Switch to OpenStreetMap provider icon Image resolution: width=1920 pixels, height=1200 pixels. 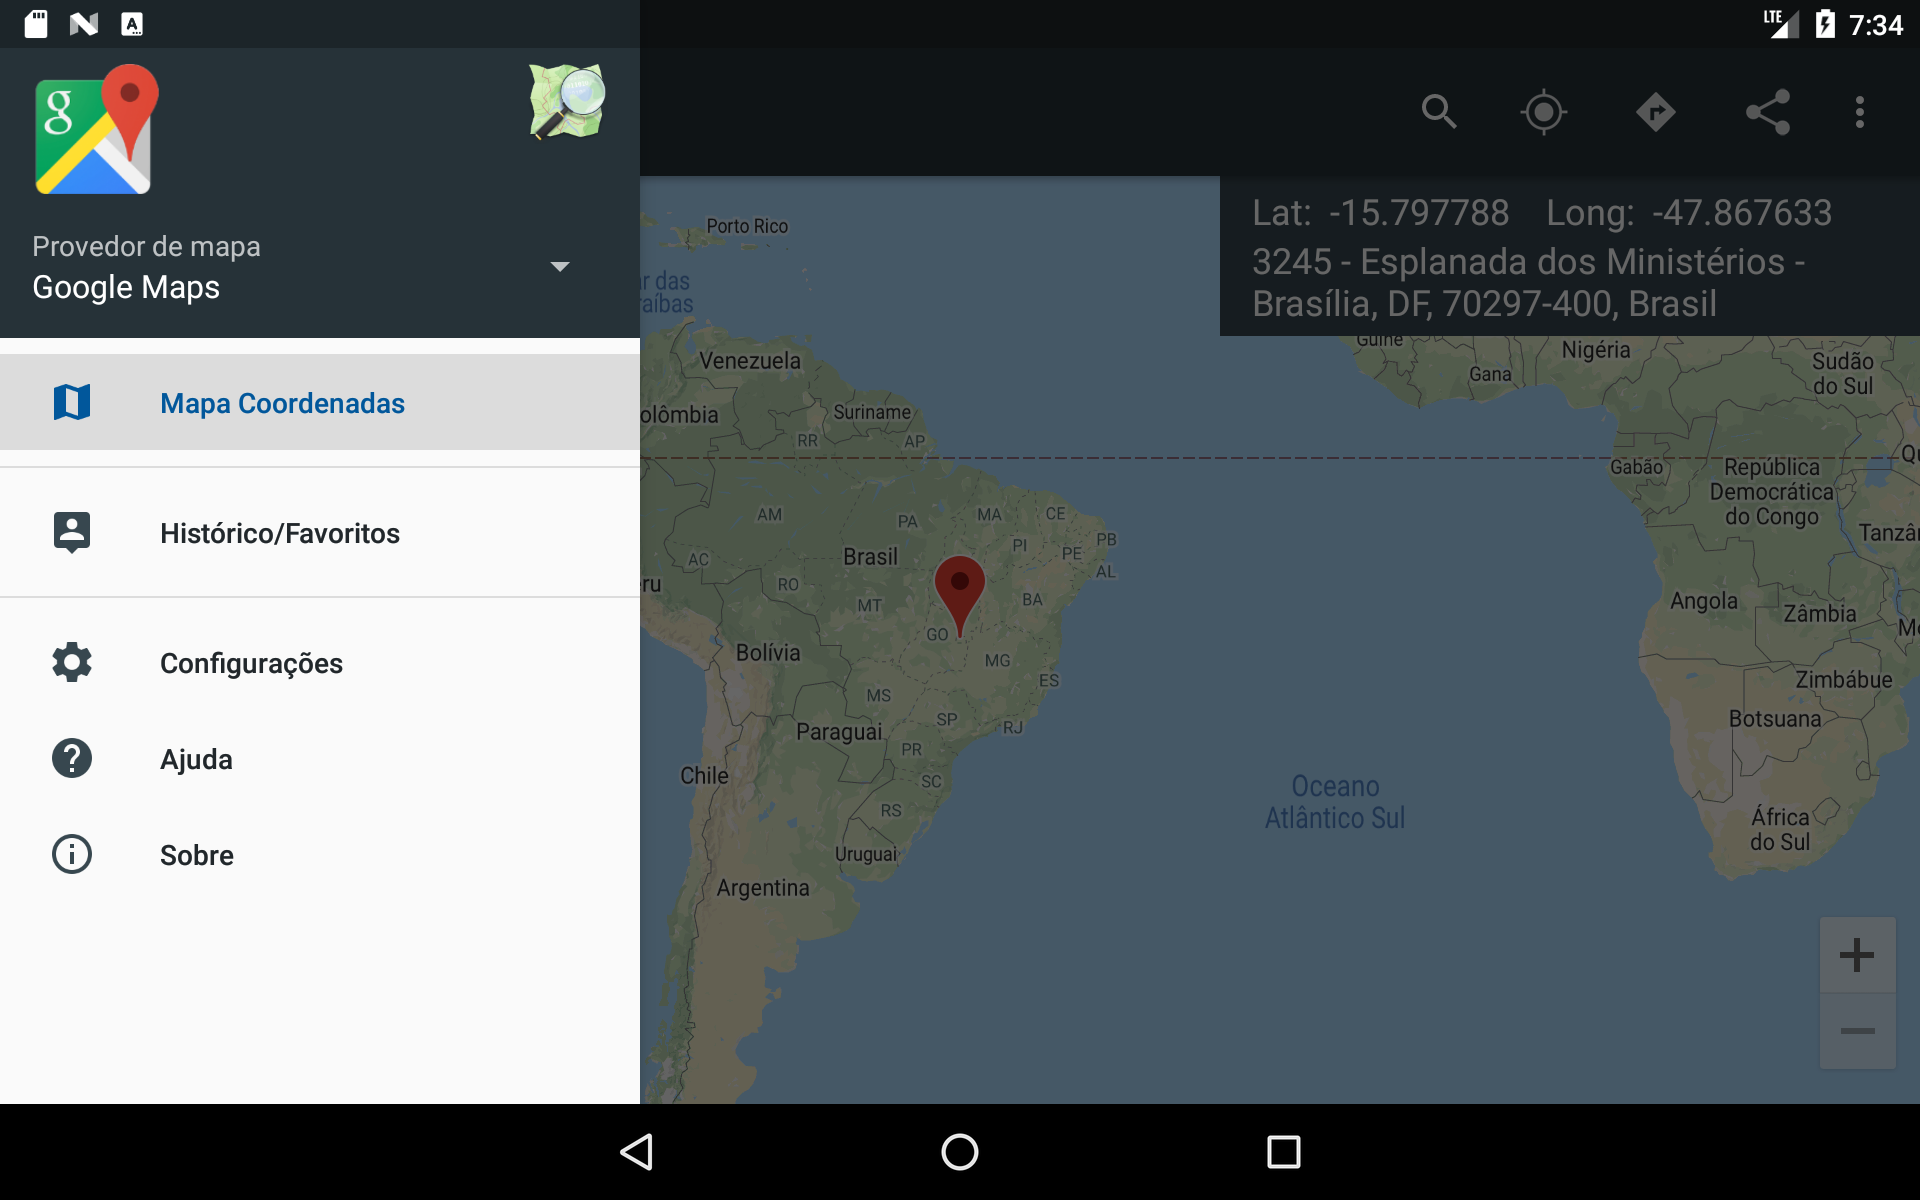tap(567, 102)
